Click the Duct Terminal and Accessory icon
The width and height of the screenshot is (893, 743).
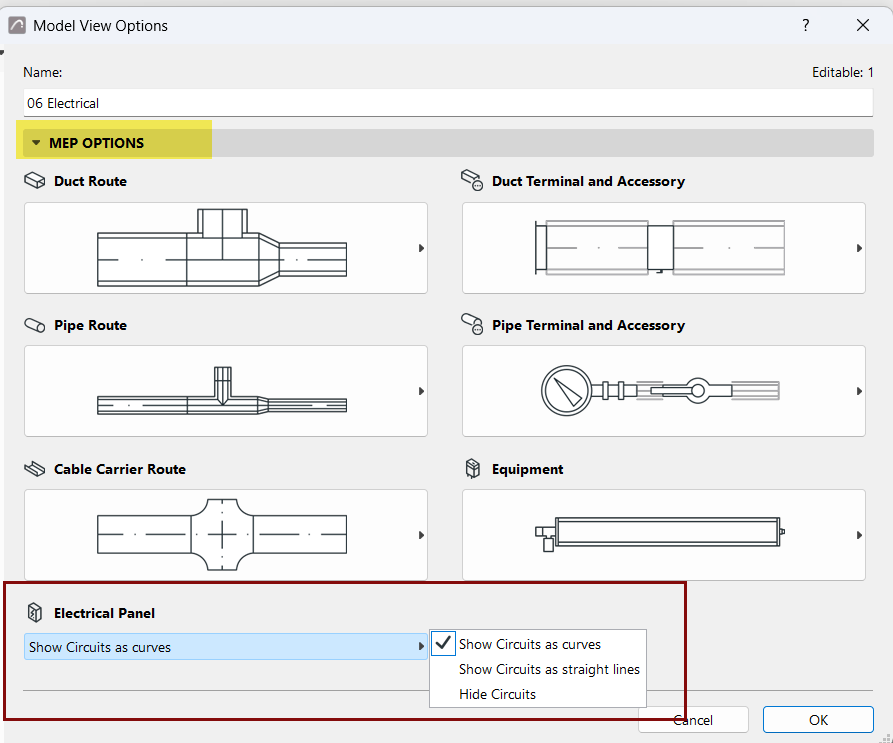coord(472,180)
